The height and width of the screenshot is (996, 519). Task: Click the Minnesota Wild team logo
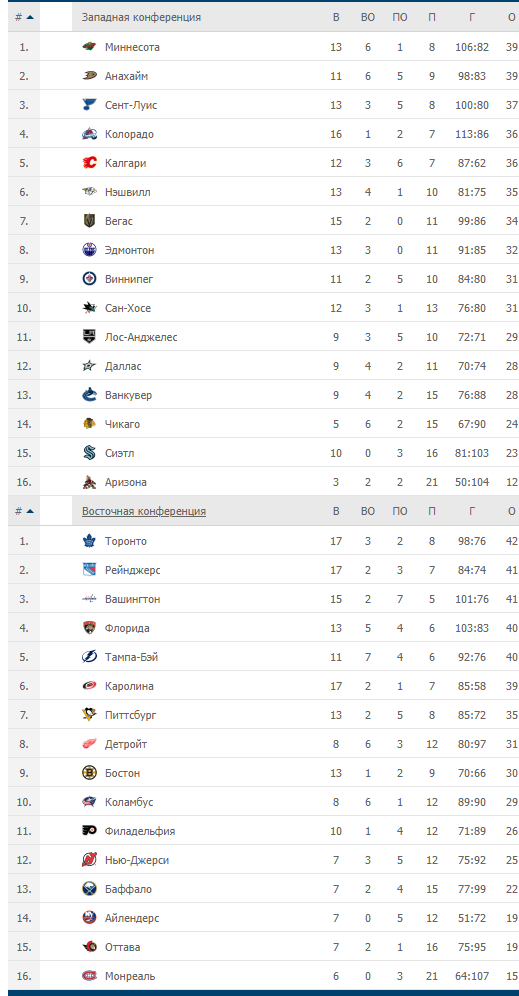point(90,47)
